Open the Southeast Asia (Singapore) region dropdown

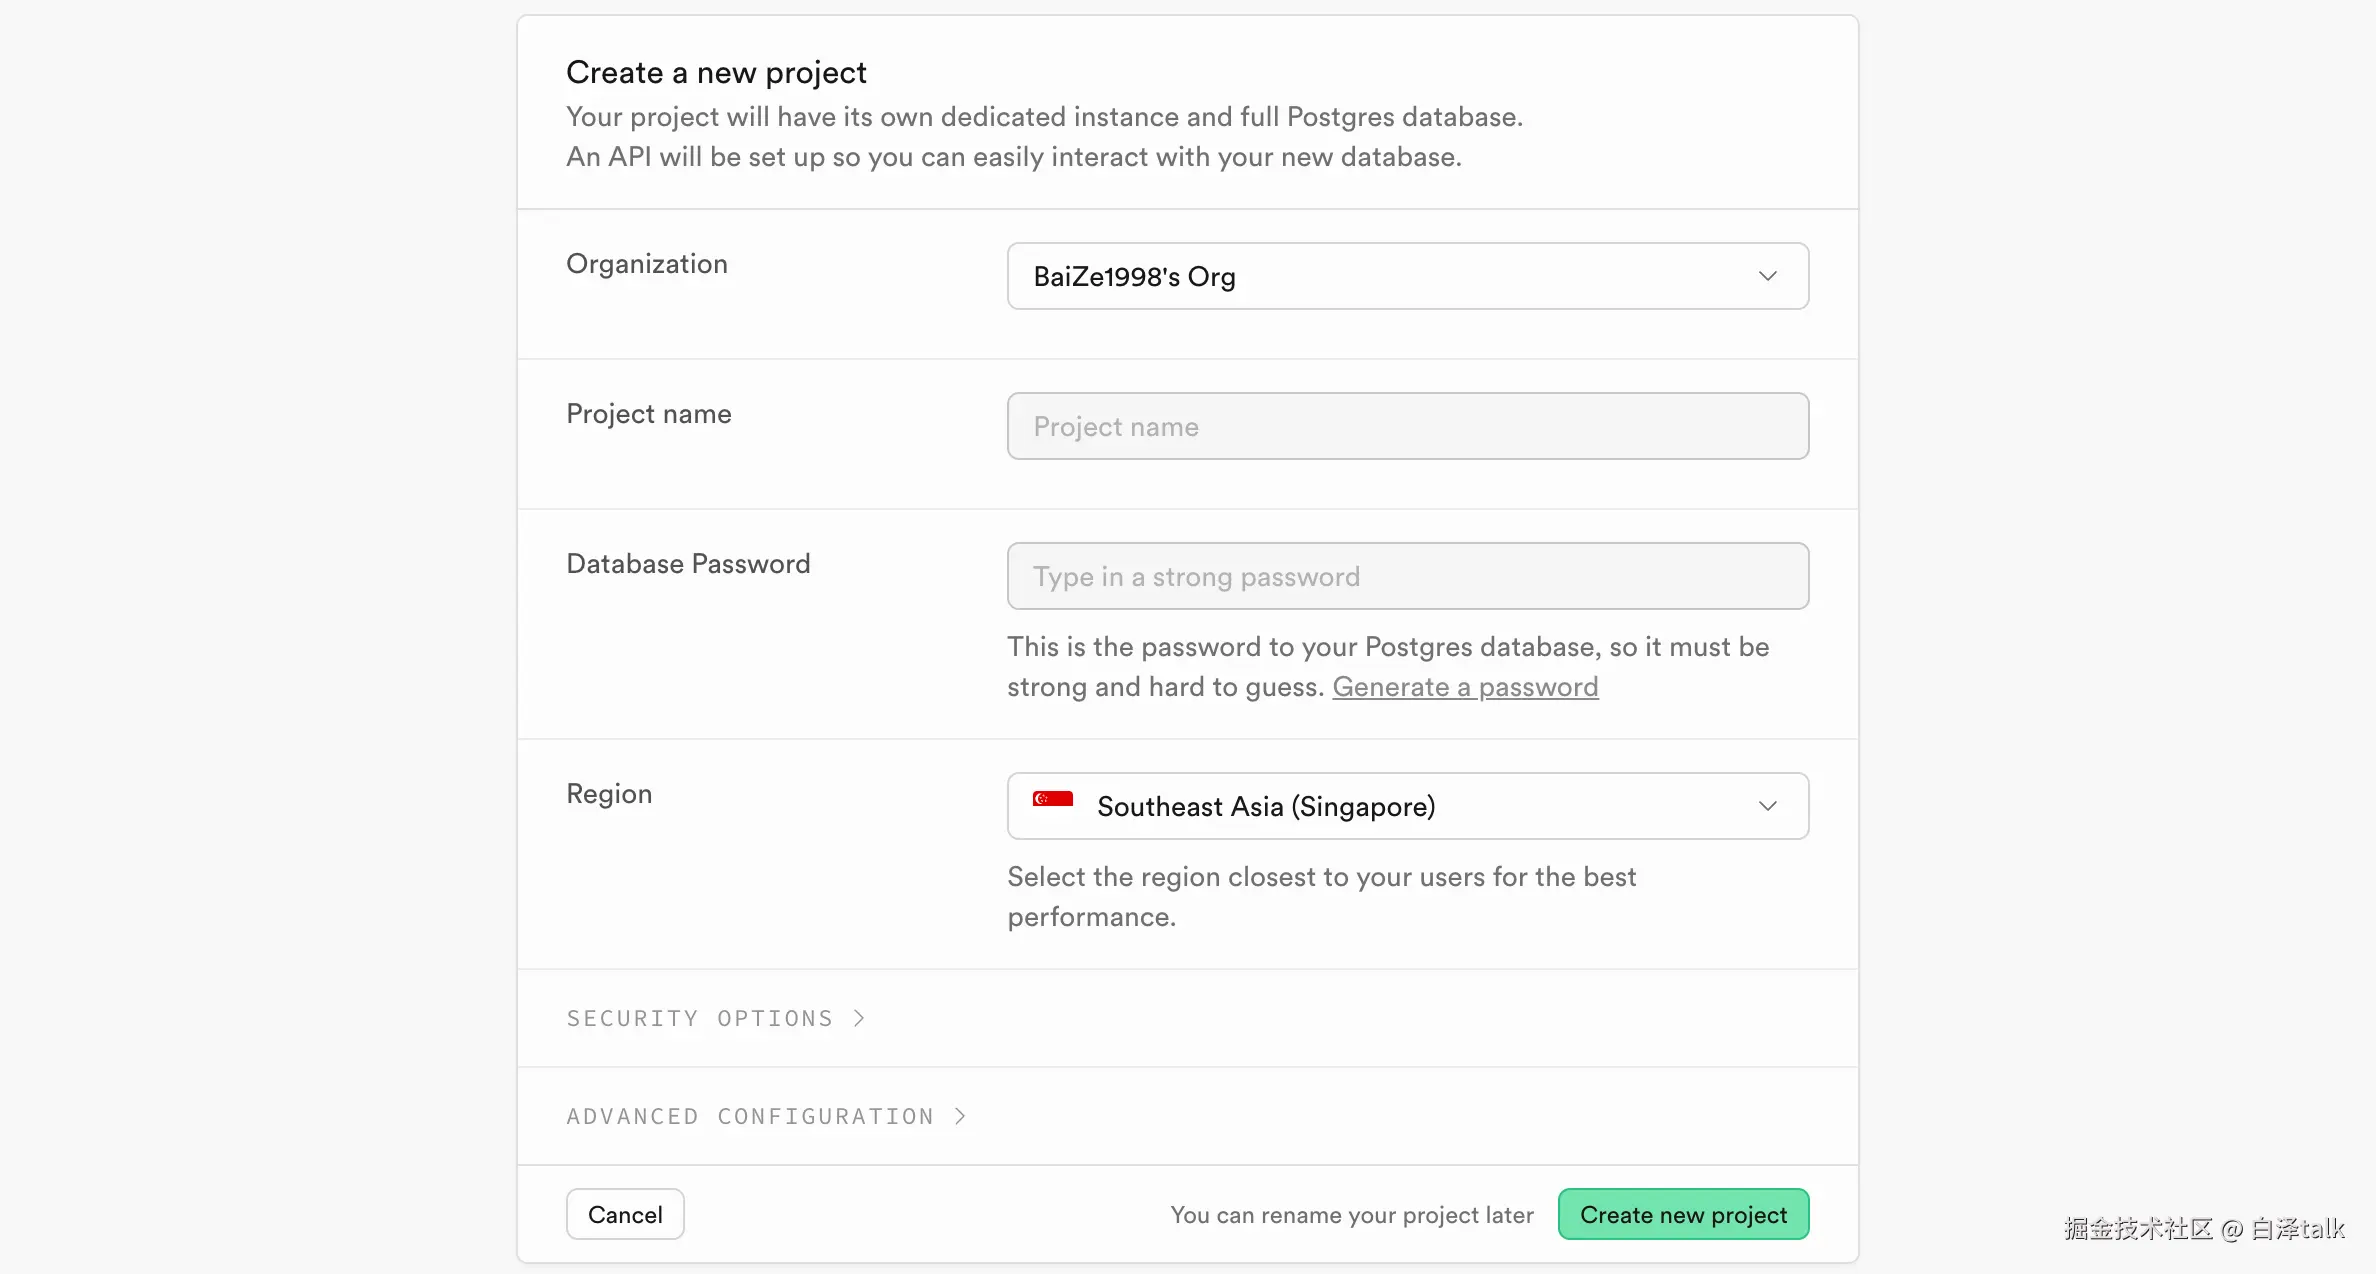[1406, 806]
